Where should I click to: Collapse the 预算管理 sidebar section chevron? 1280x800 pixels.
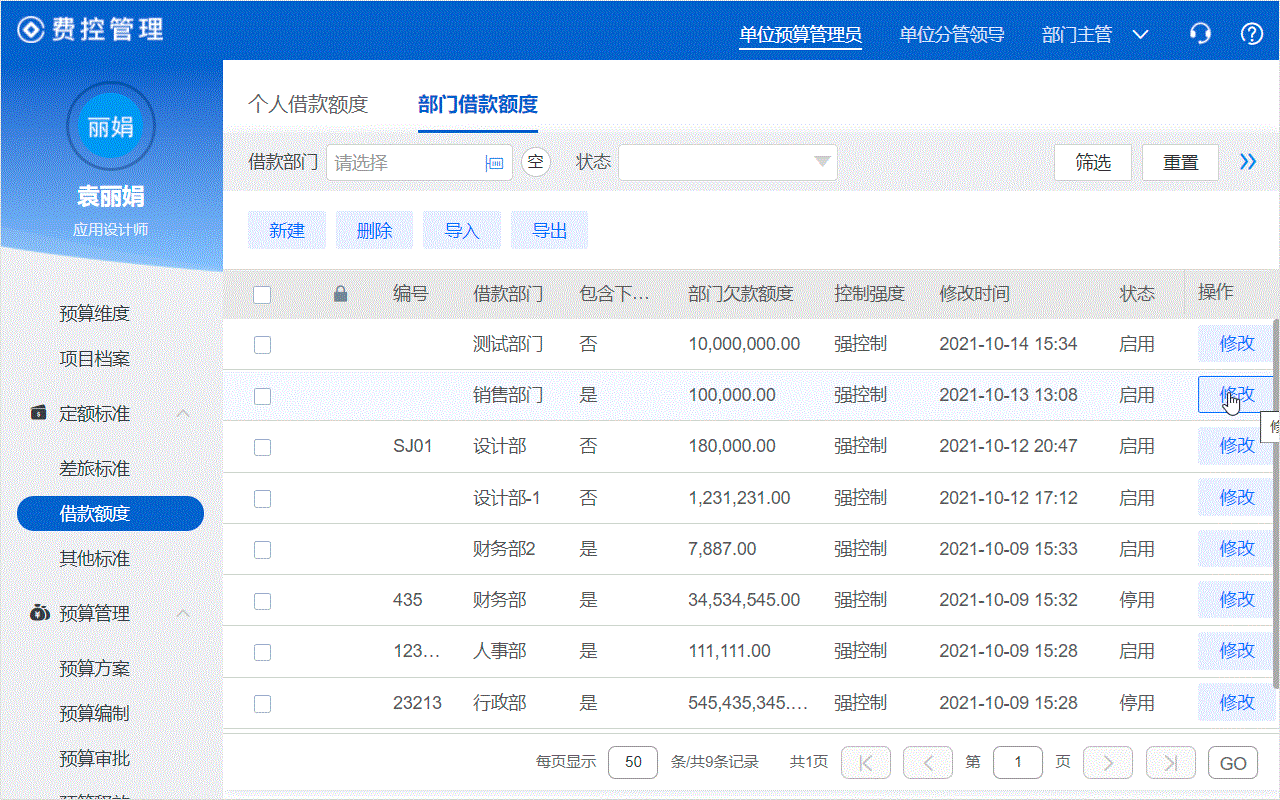[184, 613]
